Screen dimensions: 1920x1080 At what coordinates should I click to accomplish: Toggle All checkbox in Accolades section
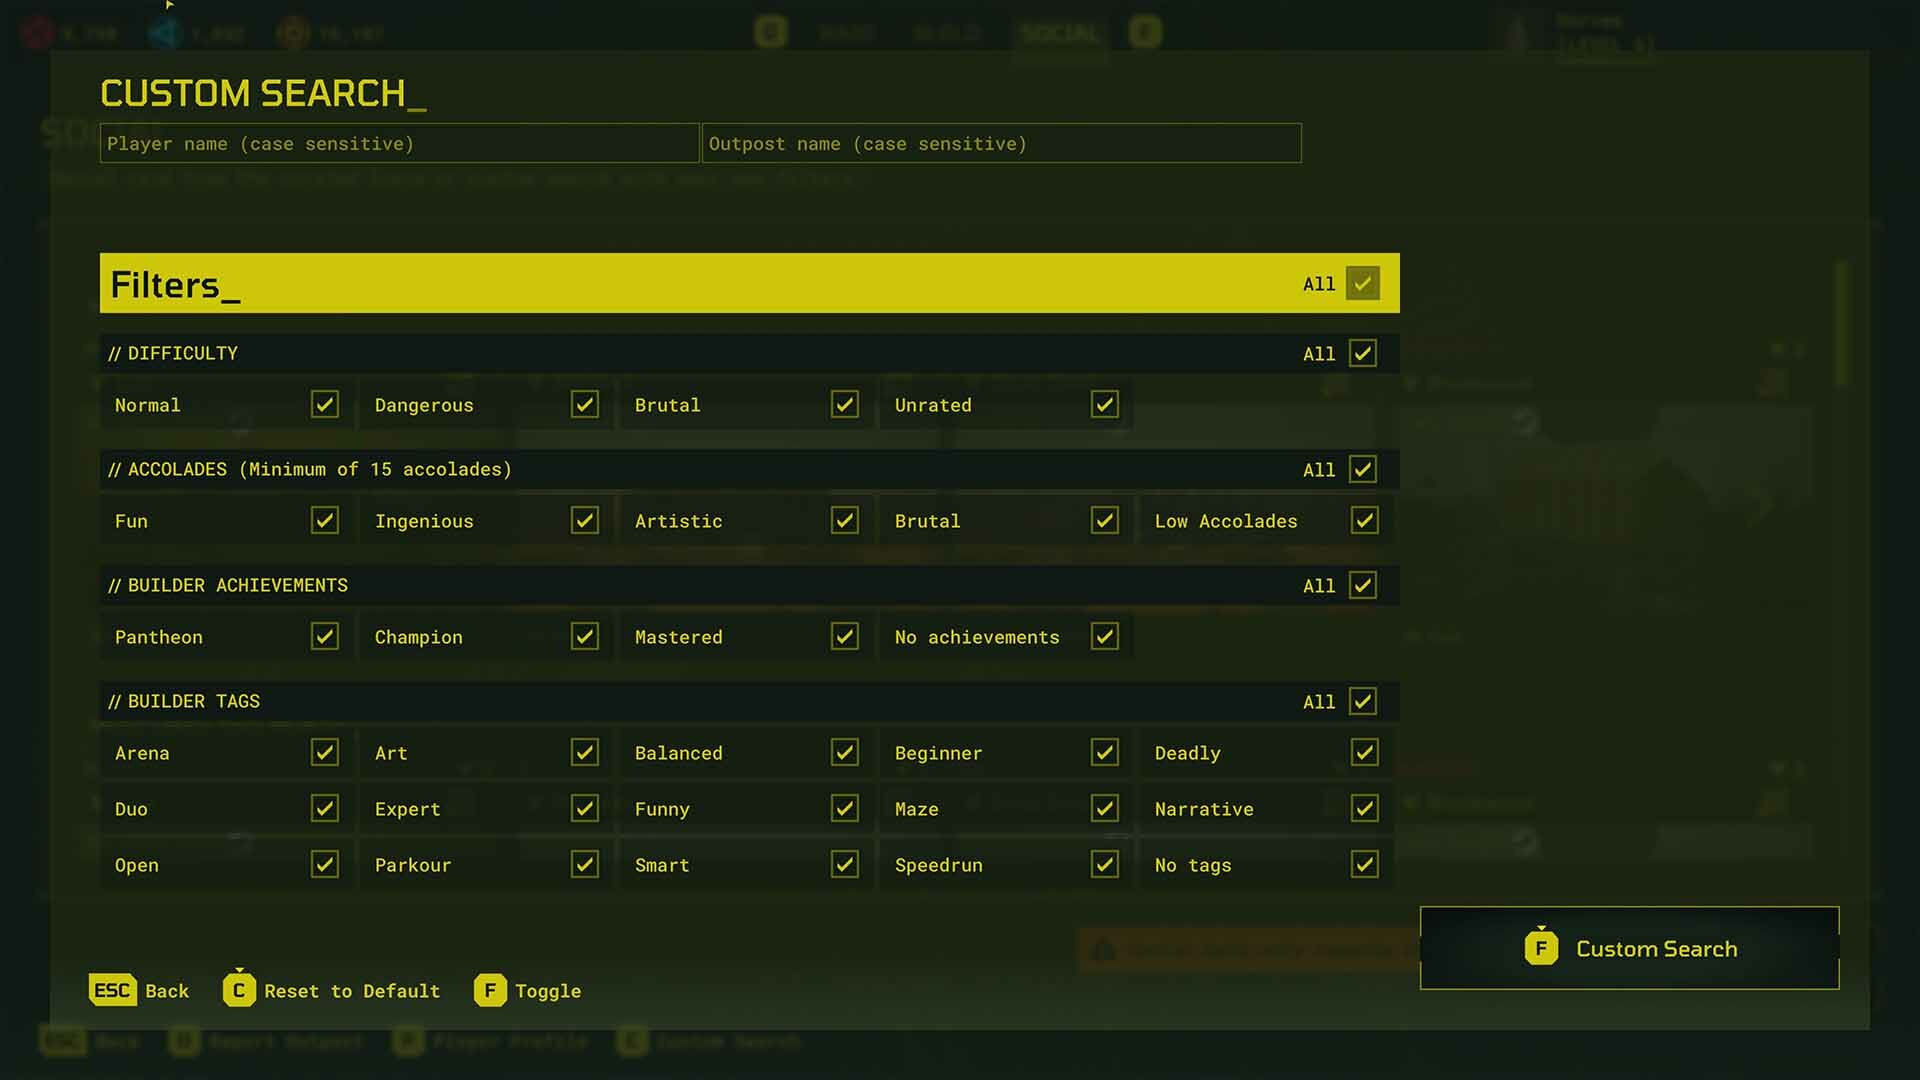pyautogui.click(x=1362, y=469)
